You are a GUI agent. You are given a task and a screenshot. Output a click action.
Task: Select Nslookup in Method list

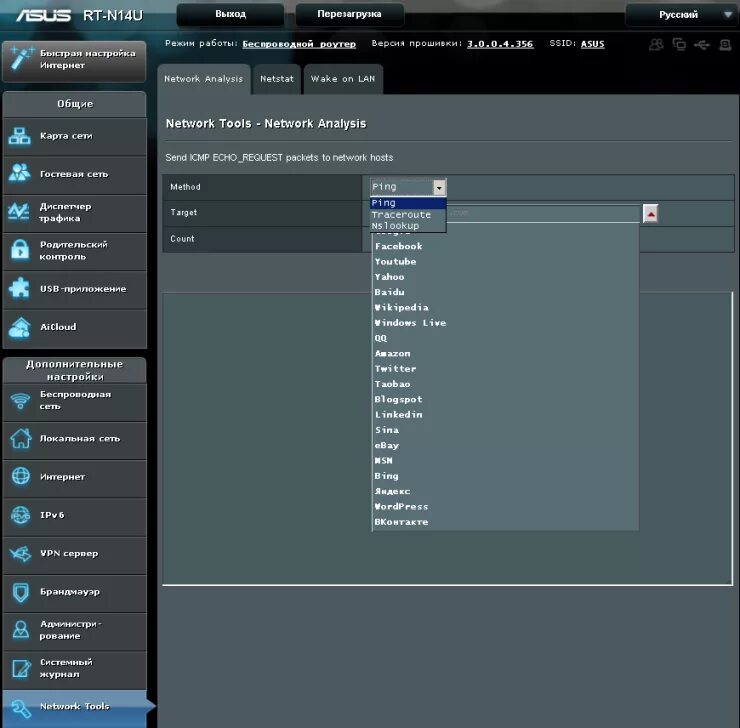coord(408,226)
